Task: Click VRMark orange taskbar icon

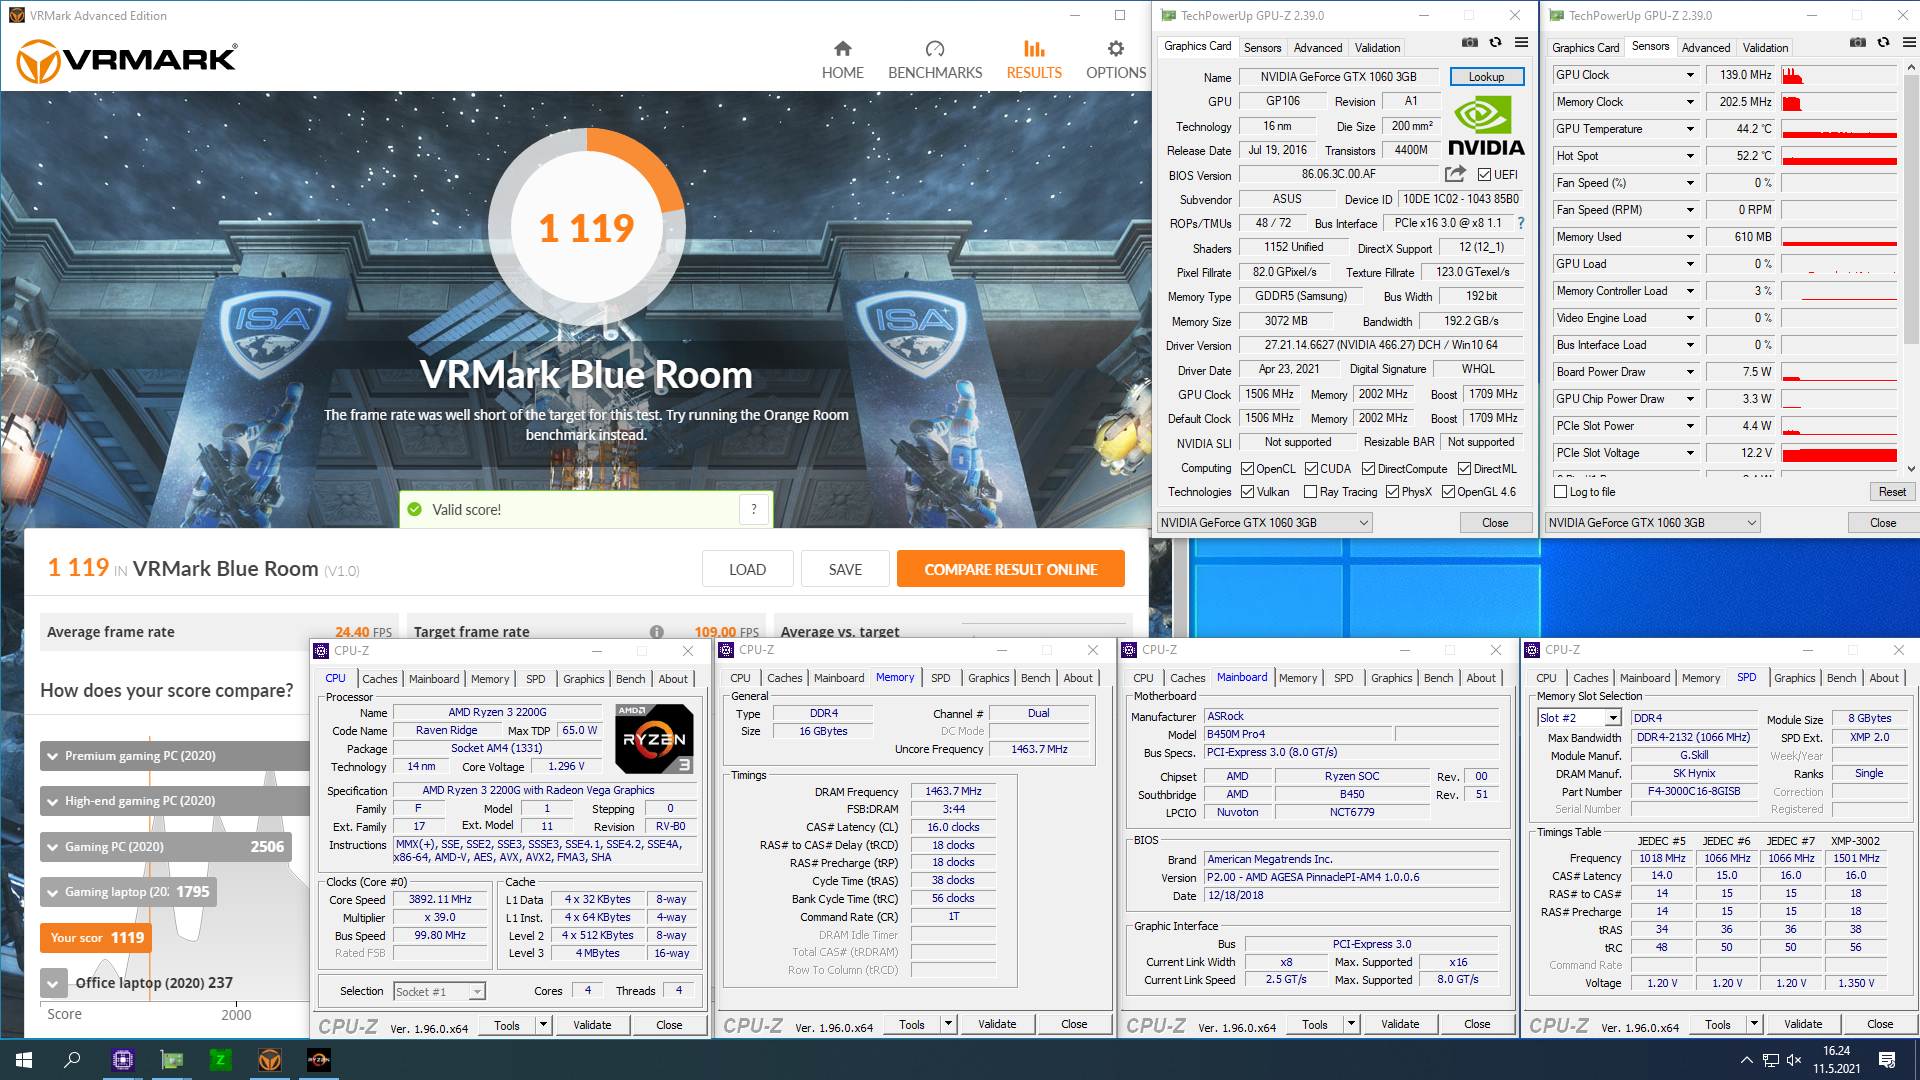Action: click(x=270, y=1060)
